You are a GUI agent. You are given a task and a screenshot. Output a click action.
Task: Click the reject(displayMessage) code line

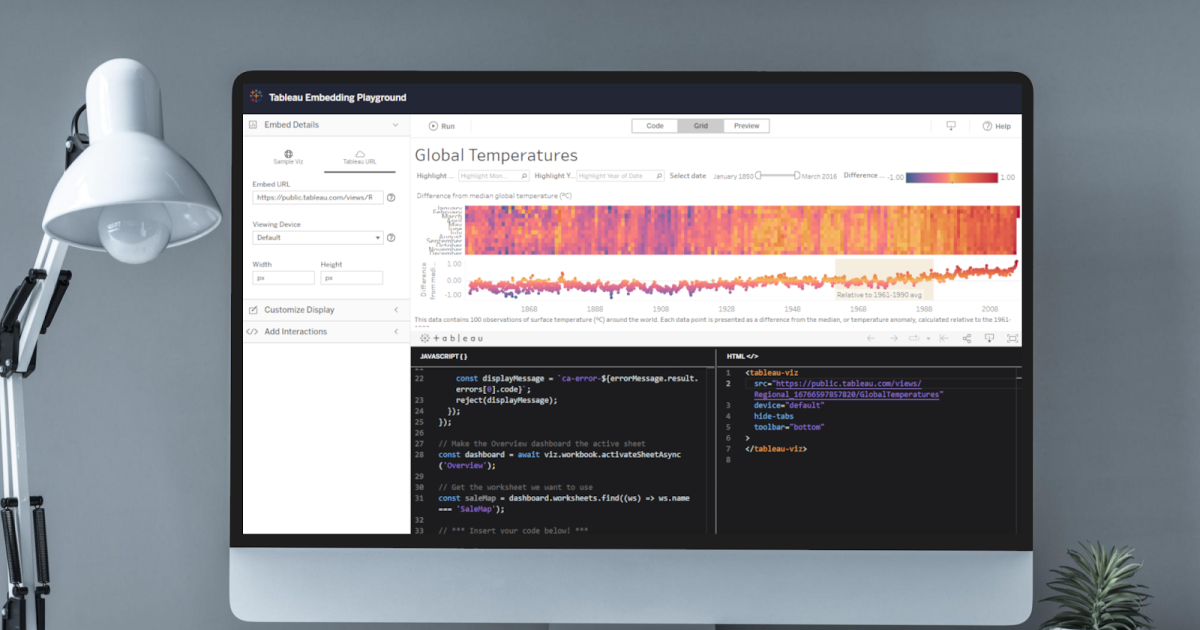tap(506, 400)
